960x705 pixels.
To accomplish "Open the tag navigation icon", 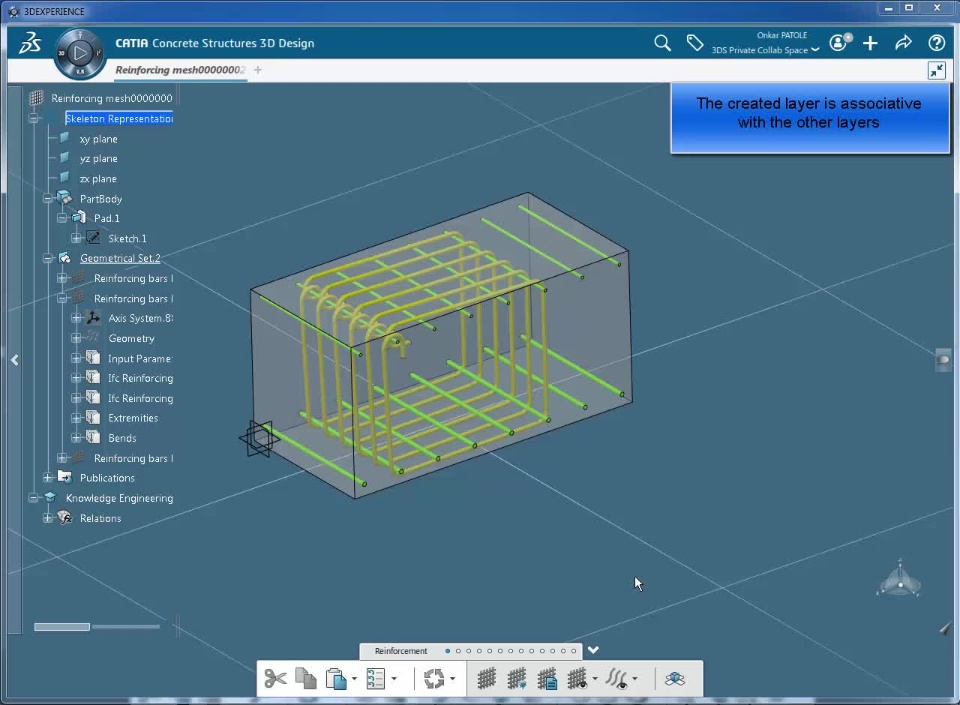I will coord(694,43).
